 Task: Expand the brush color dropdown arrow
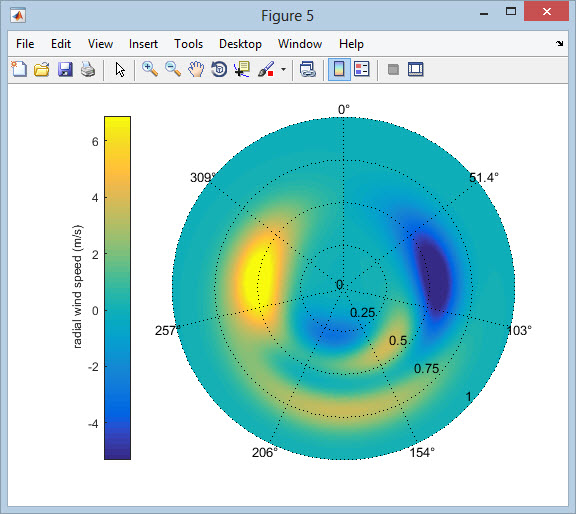tap(283, 69)
